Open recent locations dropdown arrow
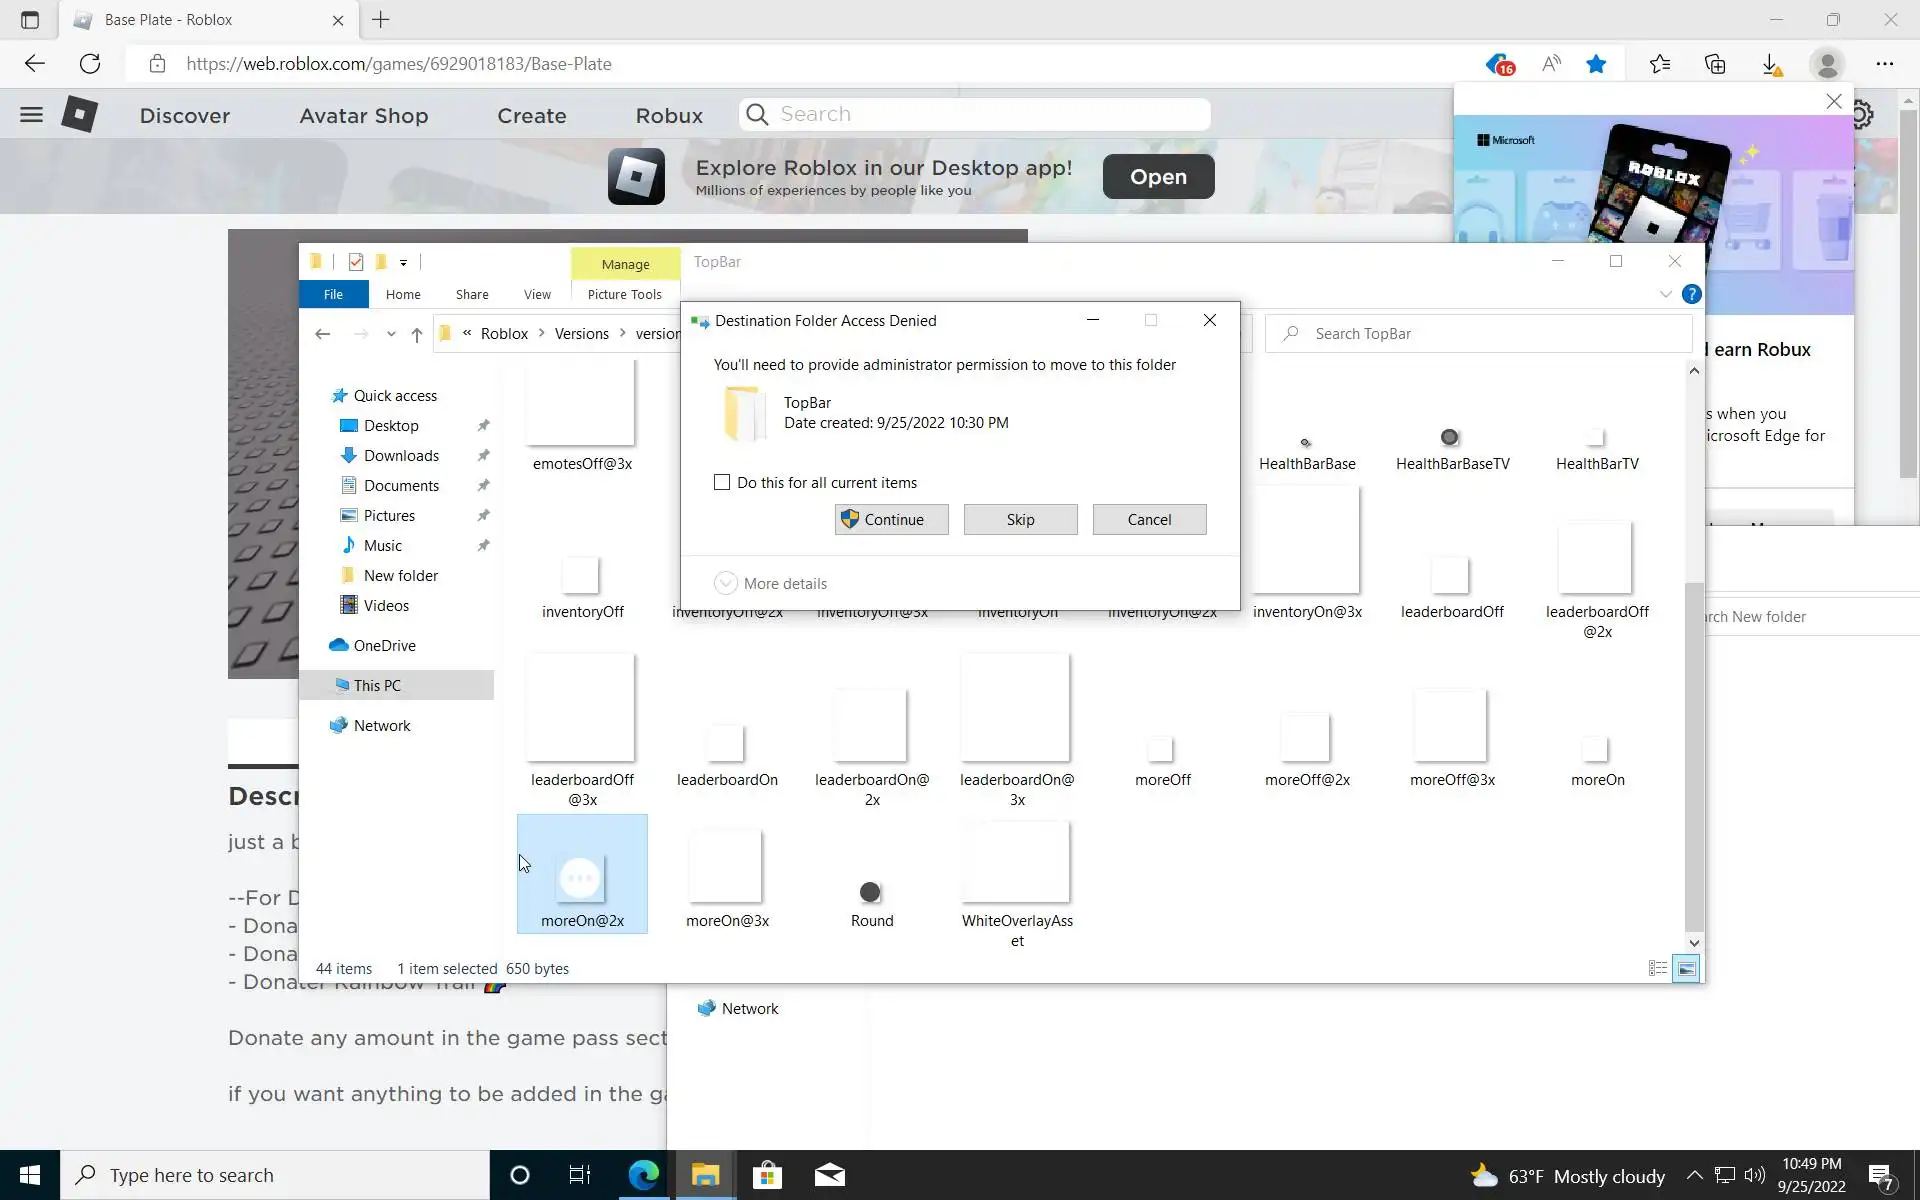Viewport: 1920px width, 1200px height. (x=391, y=334)
